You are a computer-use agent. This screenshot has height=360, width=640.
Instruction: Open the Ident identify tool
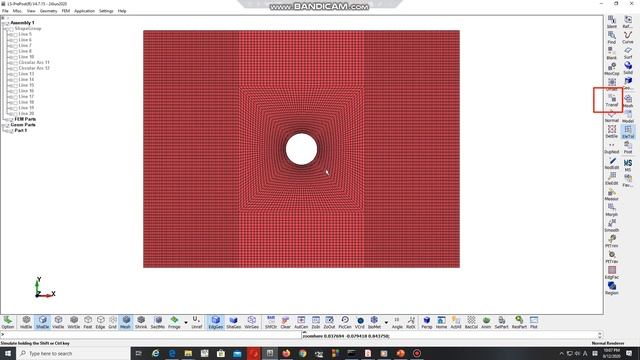coord(611,22)
